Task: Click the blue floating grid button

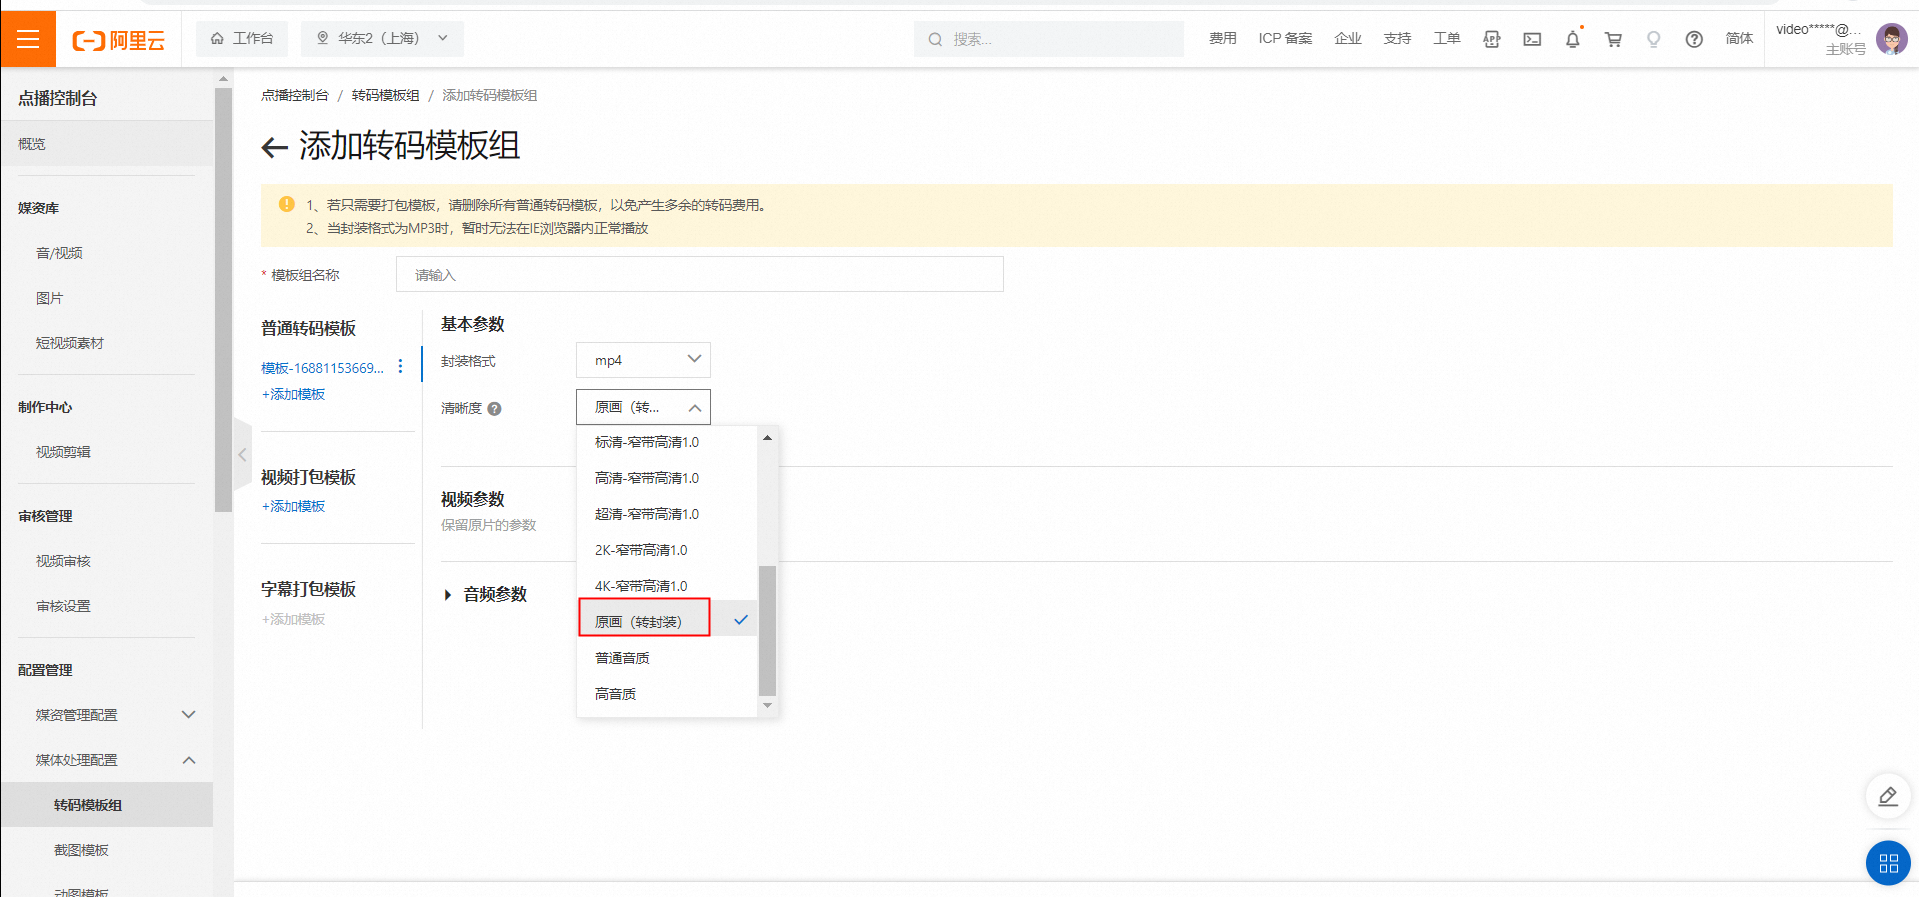Action: point(1888,863)
